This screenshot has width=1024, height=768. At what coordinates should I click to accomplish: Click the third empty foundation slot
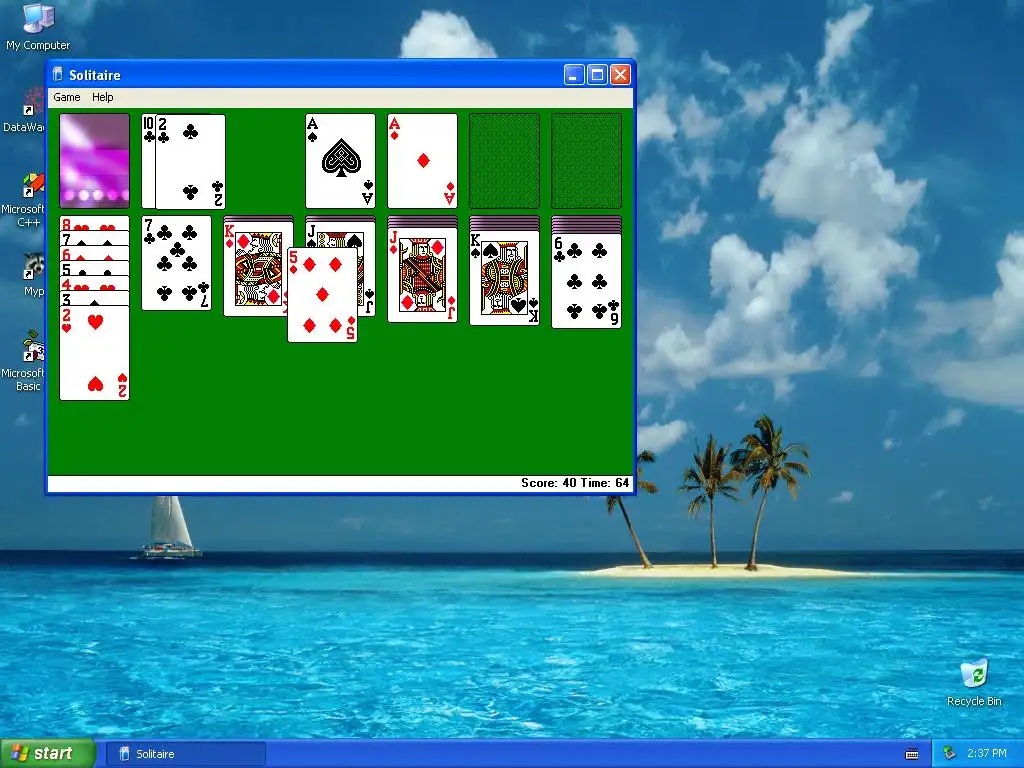pyautogui.click(x=504, y=161)
